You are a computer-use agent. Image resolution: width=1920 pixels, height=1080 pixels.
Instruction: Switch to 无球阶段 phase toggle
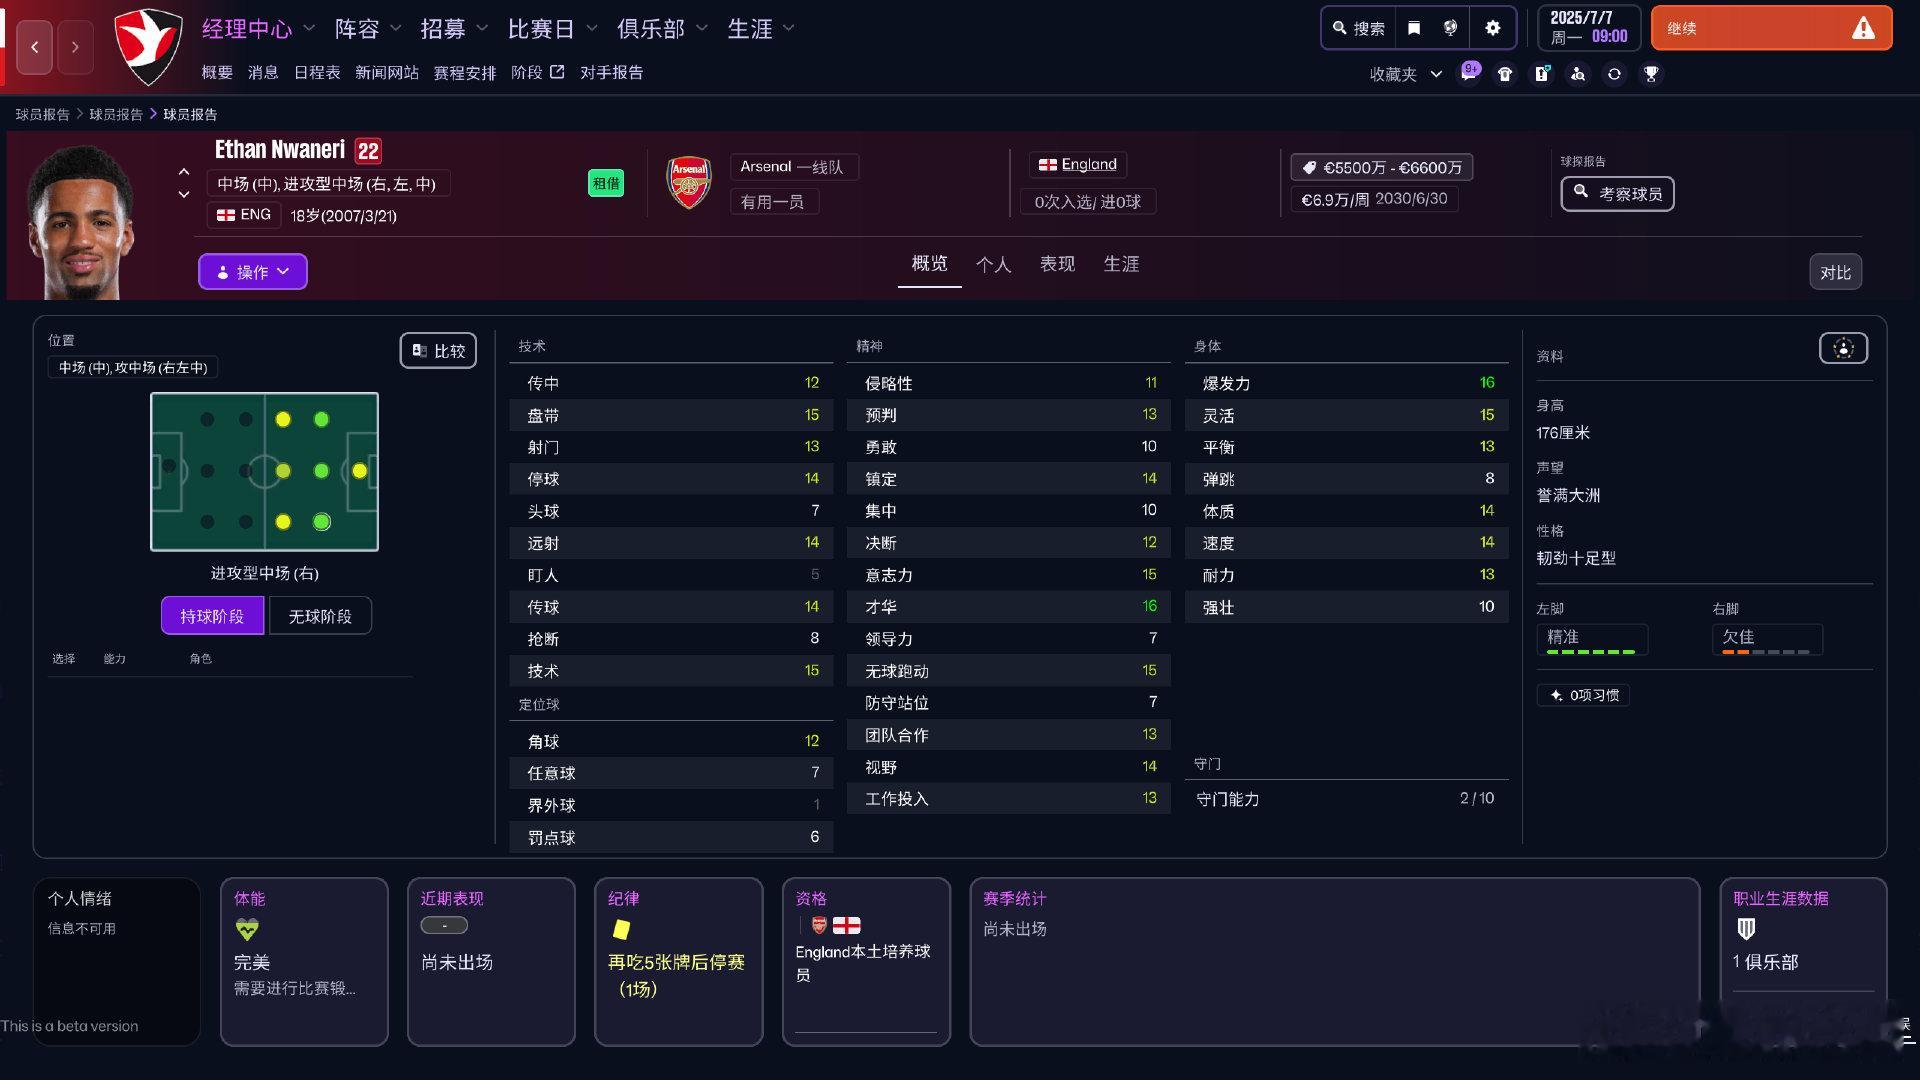pyautogui.click(x=320, y=616)
